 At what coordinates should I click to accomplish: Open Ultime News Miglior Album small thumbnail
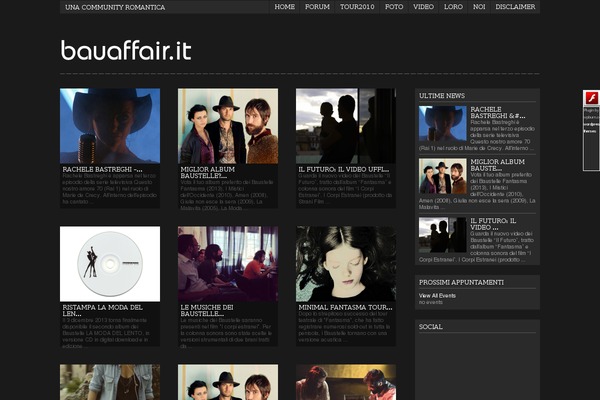coord(442,176)
